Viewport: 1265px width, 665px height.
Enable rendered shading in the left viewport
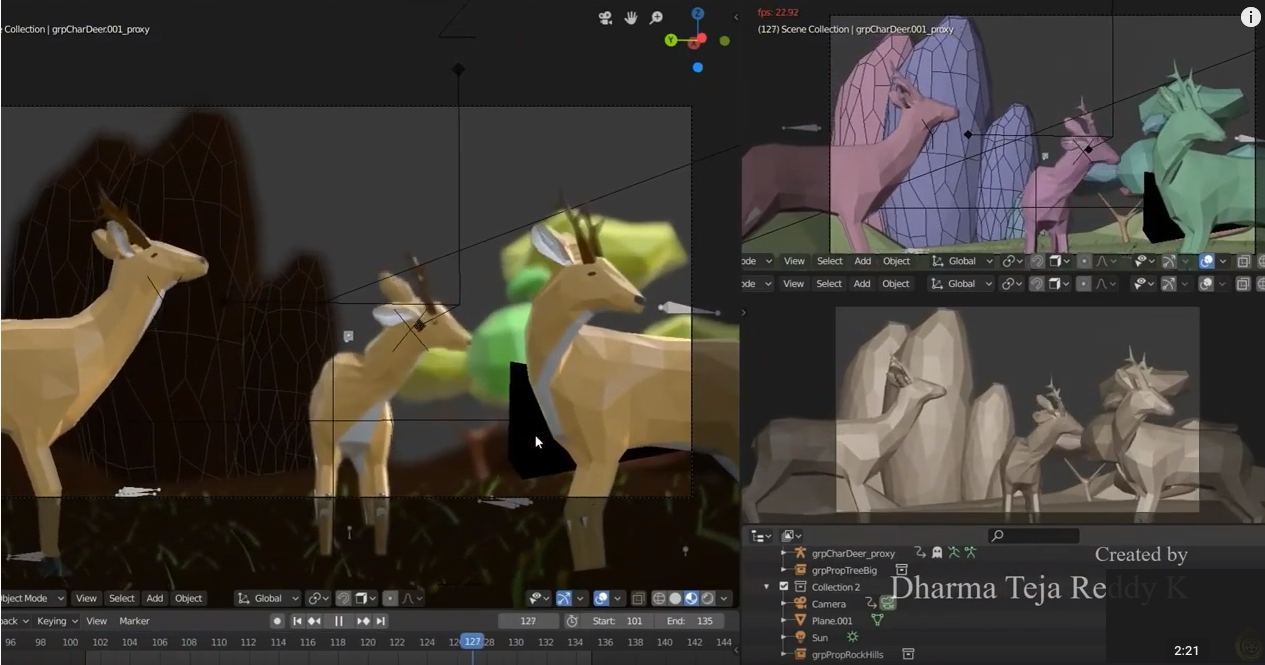point(708,598)
